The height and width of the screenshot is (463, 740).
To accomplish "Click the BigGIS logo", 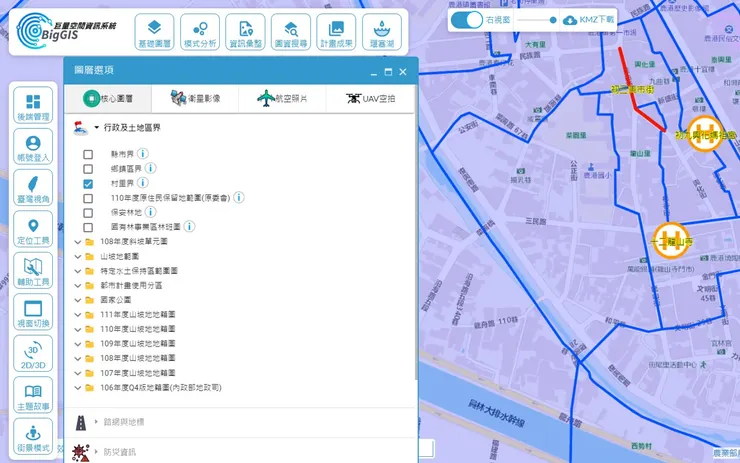I will point(66,31).
